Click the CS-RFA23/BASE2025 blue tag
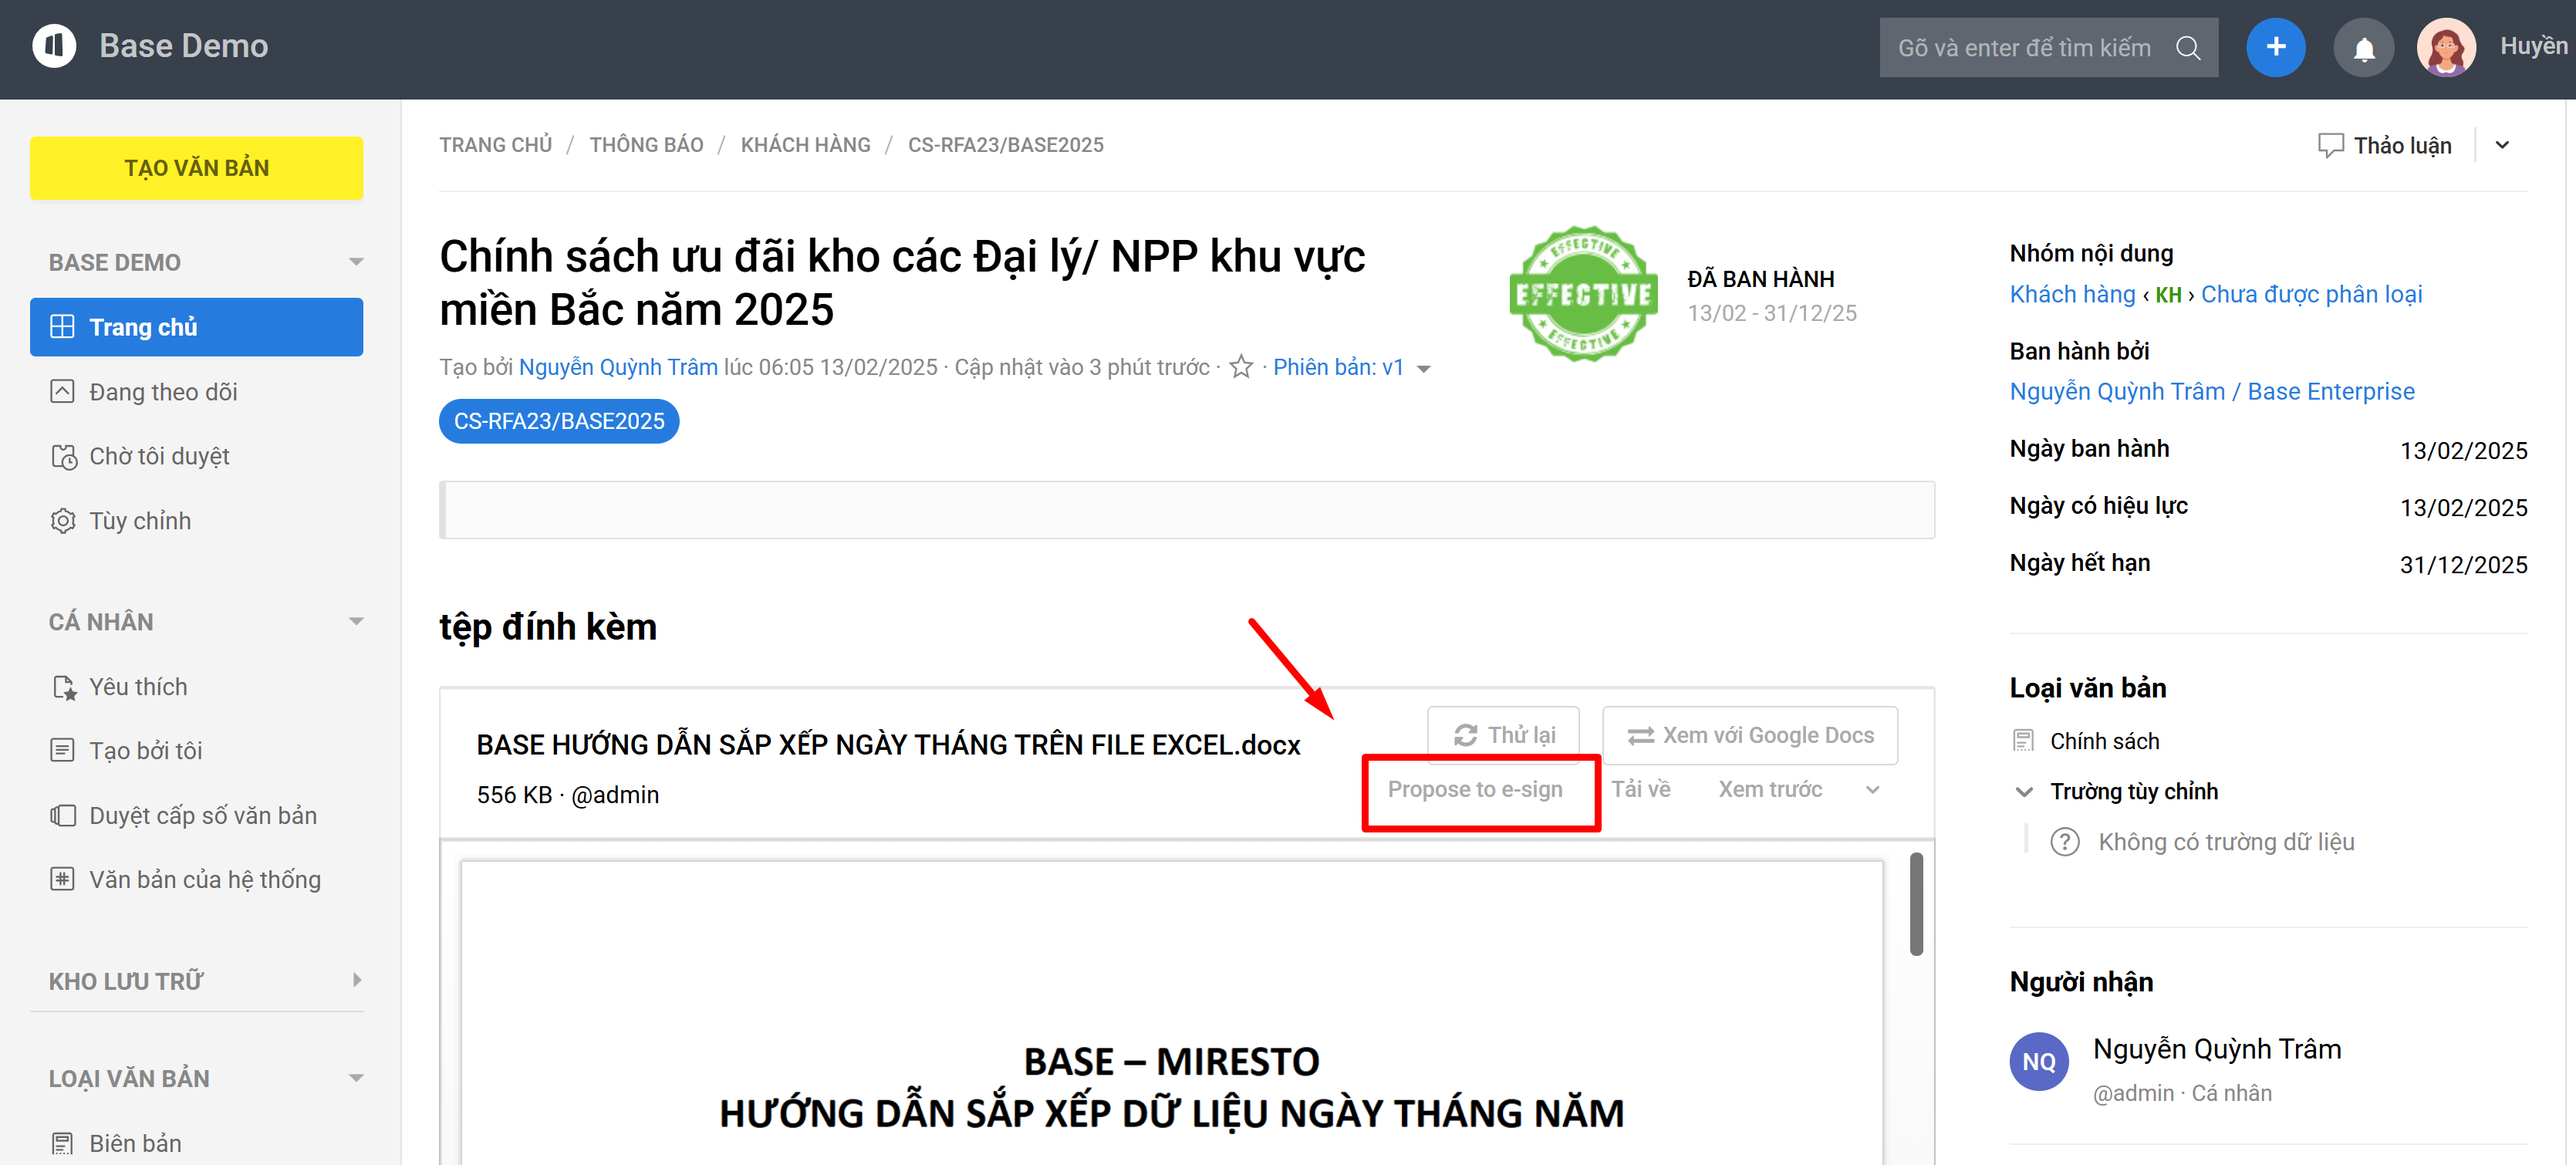2576x1165 pixels. 559,421
